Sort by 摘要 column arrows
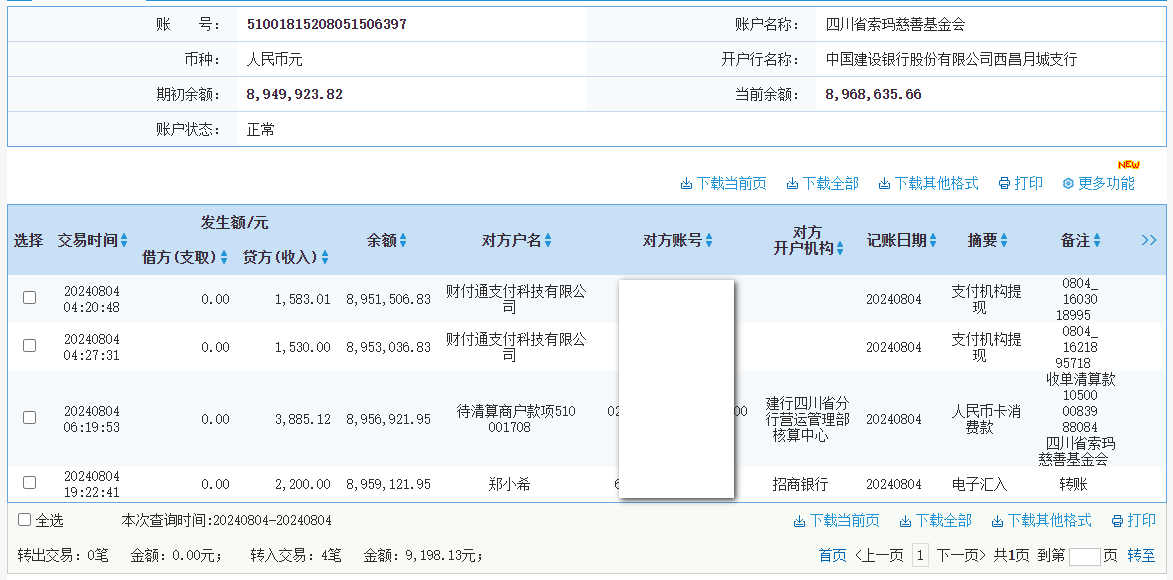This screenshot has width=1173, height=580. pyautogui.click(x=1004, y=240)
